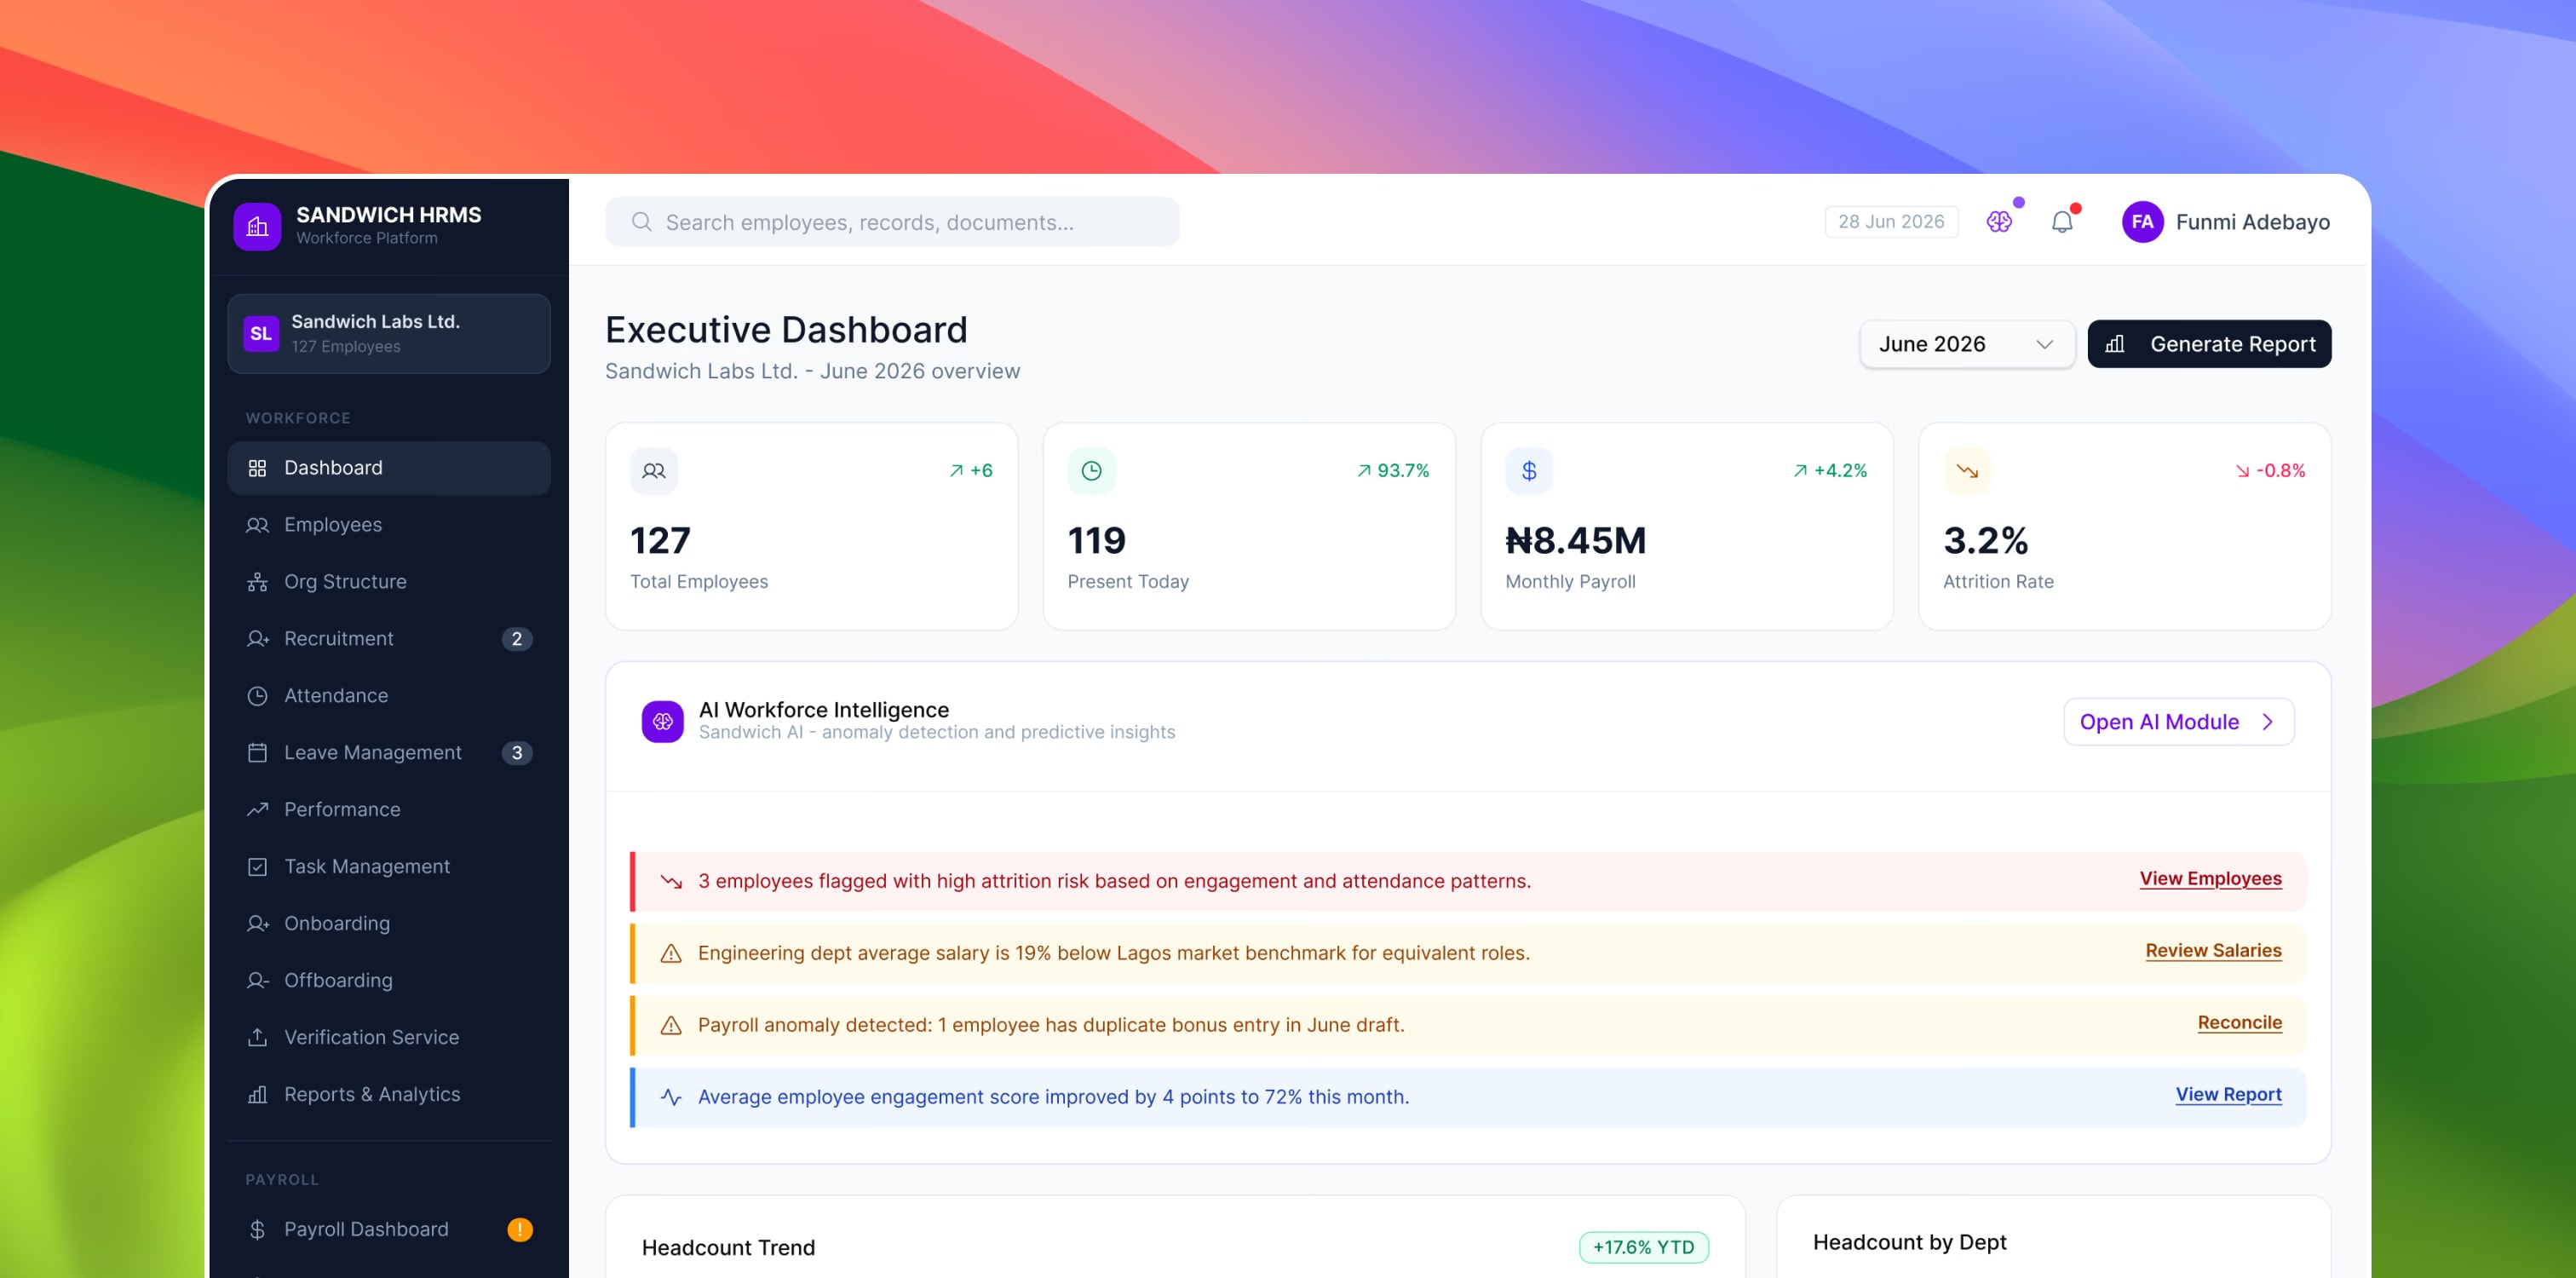Click the Leave Management count badge 3
Screen dimensions: 2576x1278
coord(517,753)
